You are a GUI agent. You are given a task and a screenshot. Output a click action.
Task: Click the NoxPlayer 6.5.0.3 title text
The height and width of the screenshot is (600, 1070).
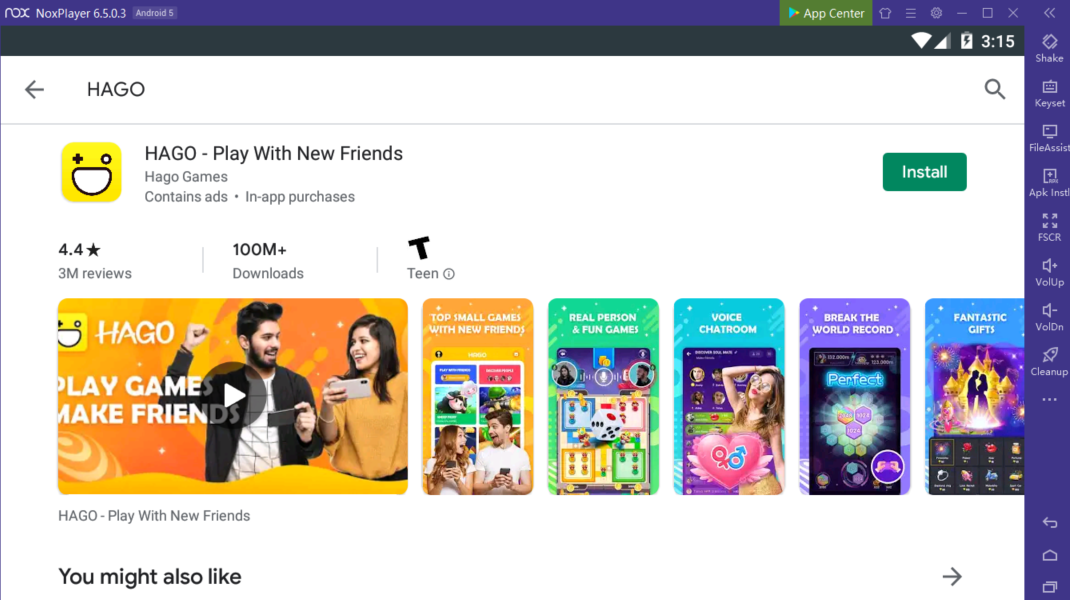coord(81,13)
